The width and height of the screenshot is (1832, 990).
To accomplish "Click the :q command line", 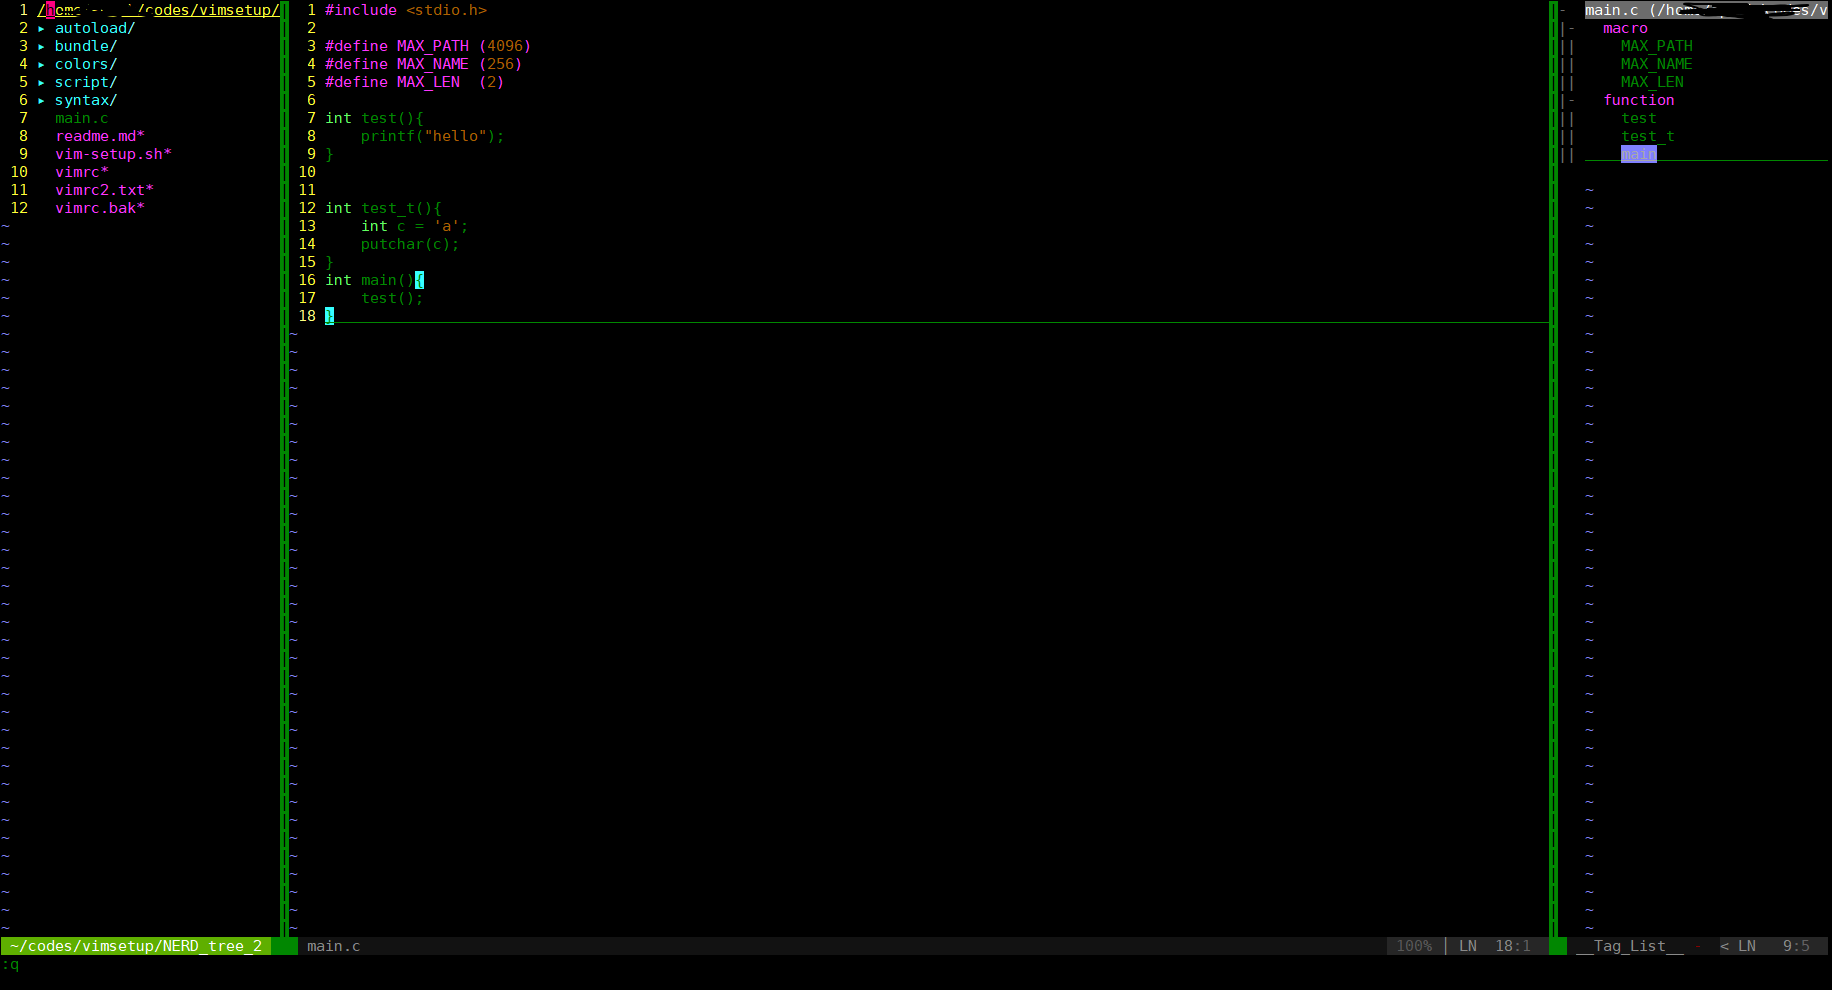I will (11, 964).
